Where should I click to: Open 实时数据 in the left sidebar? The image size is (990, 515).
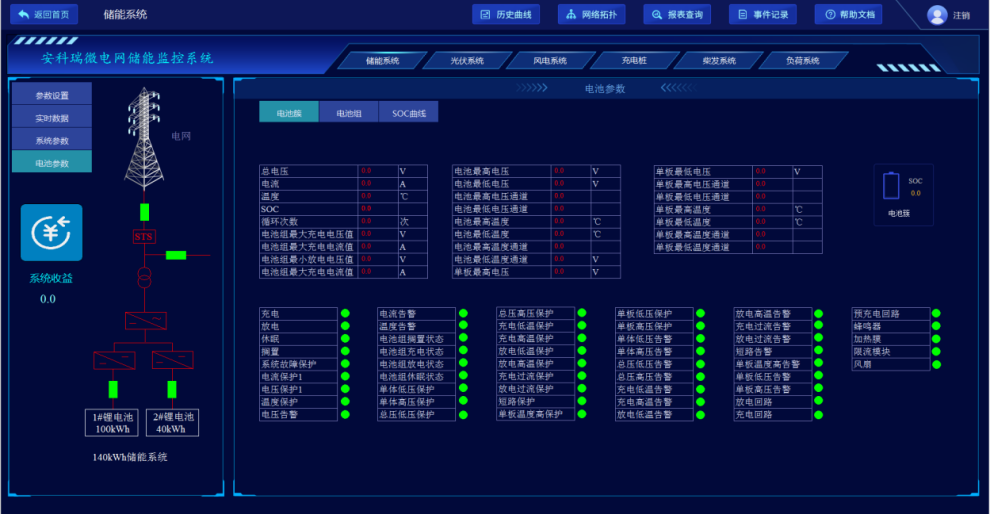(52, 118)
